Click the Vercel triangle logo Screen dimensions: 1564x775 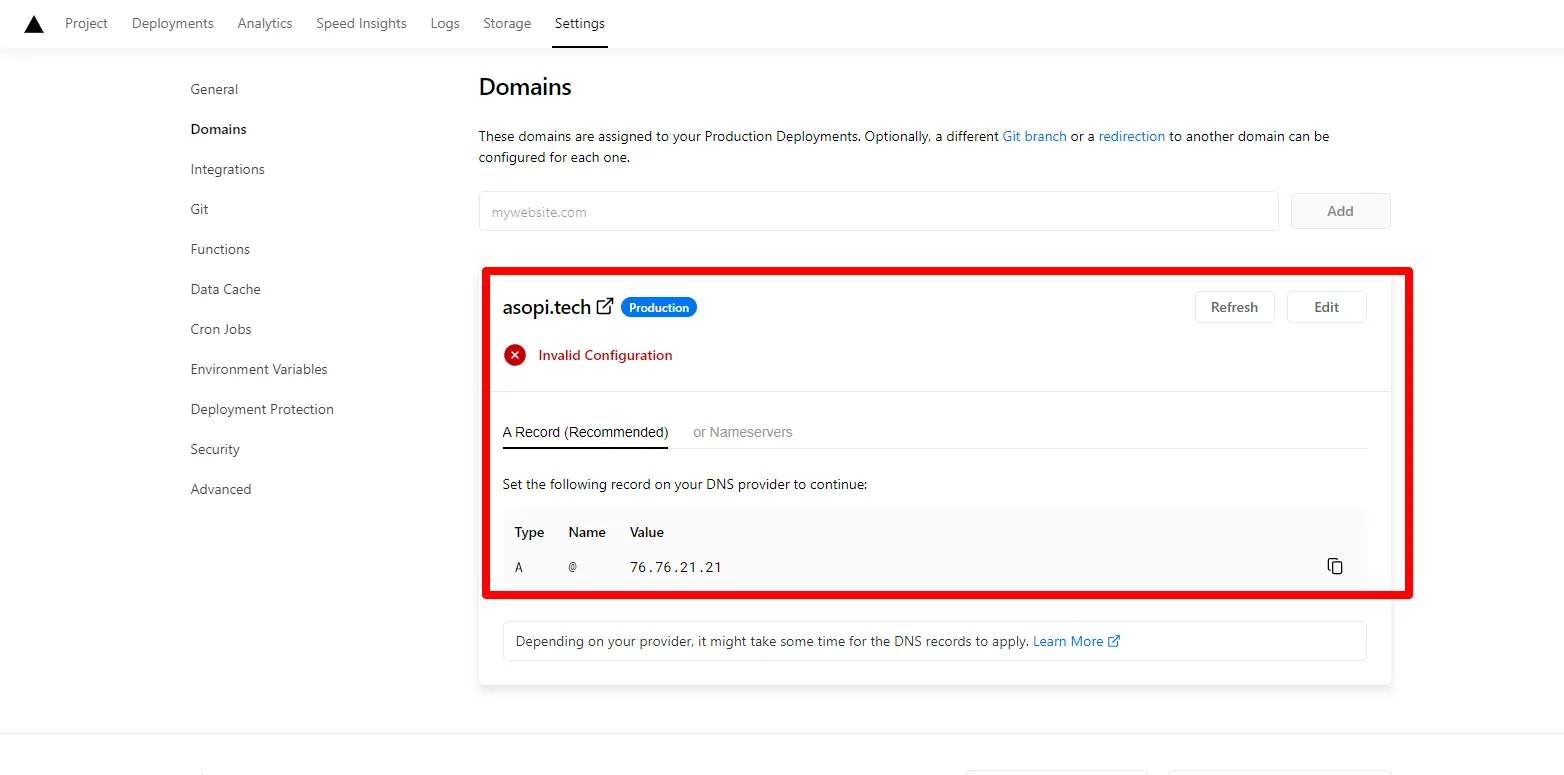(34, 24)
